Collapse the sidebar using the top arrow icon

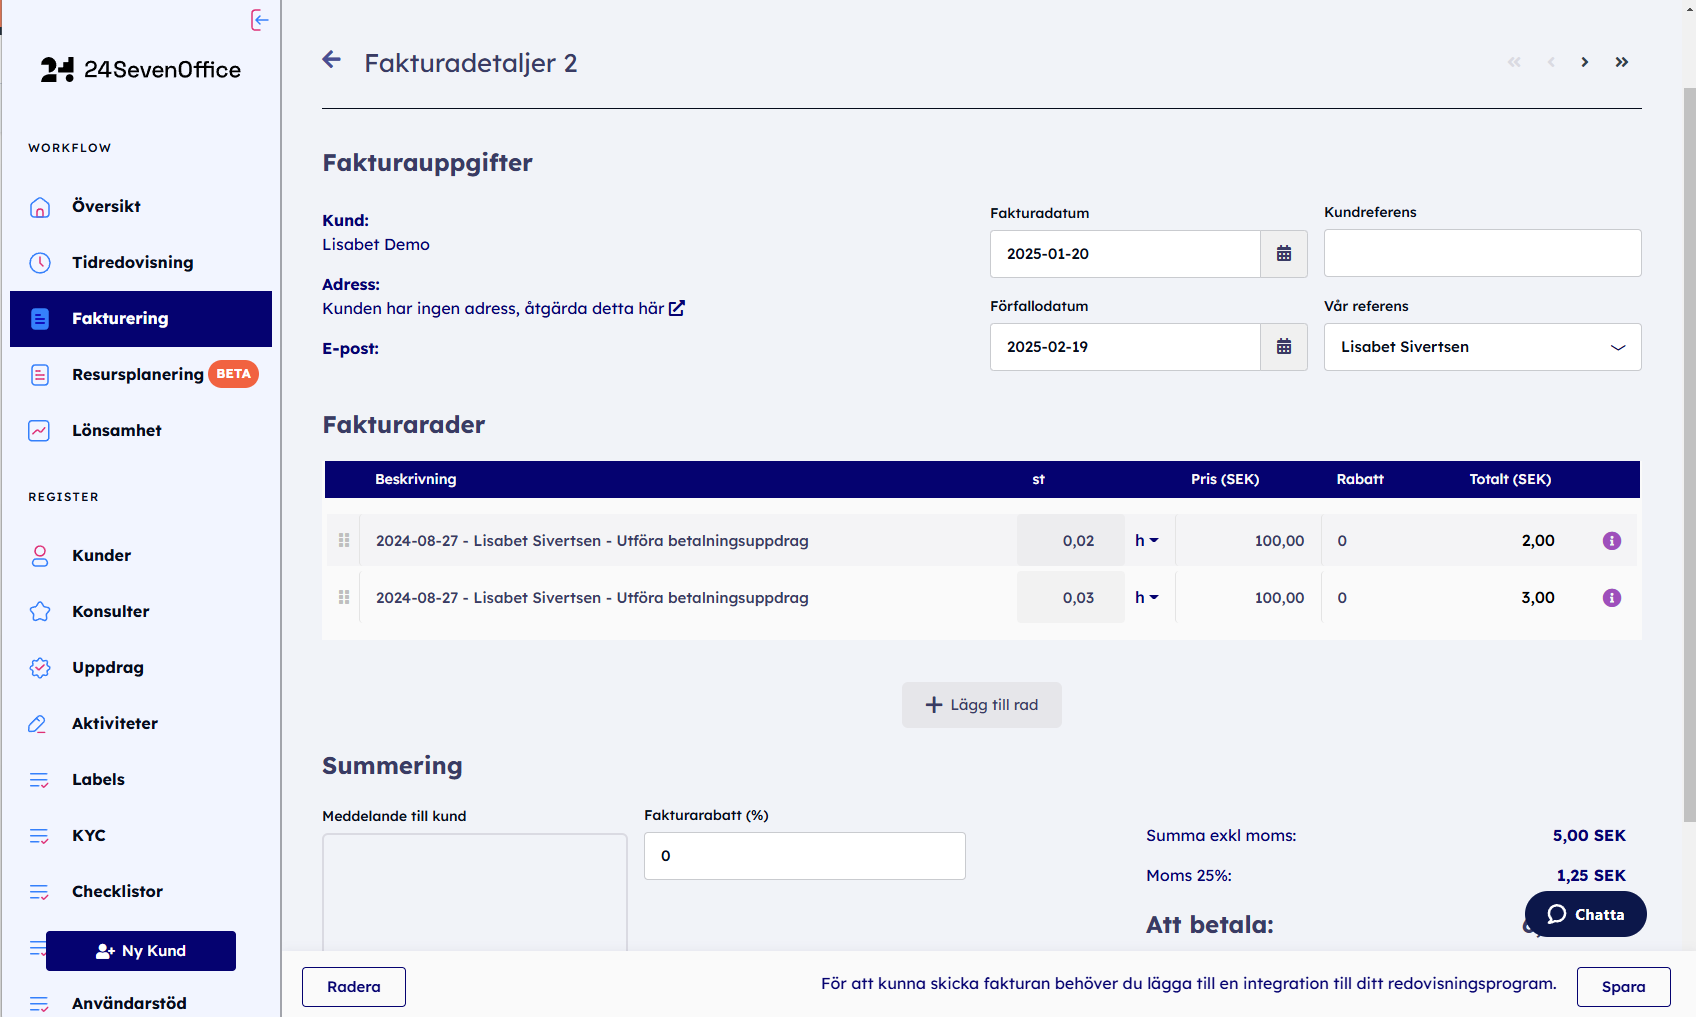tap(259, 20)
